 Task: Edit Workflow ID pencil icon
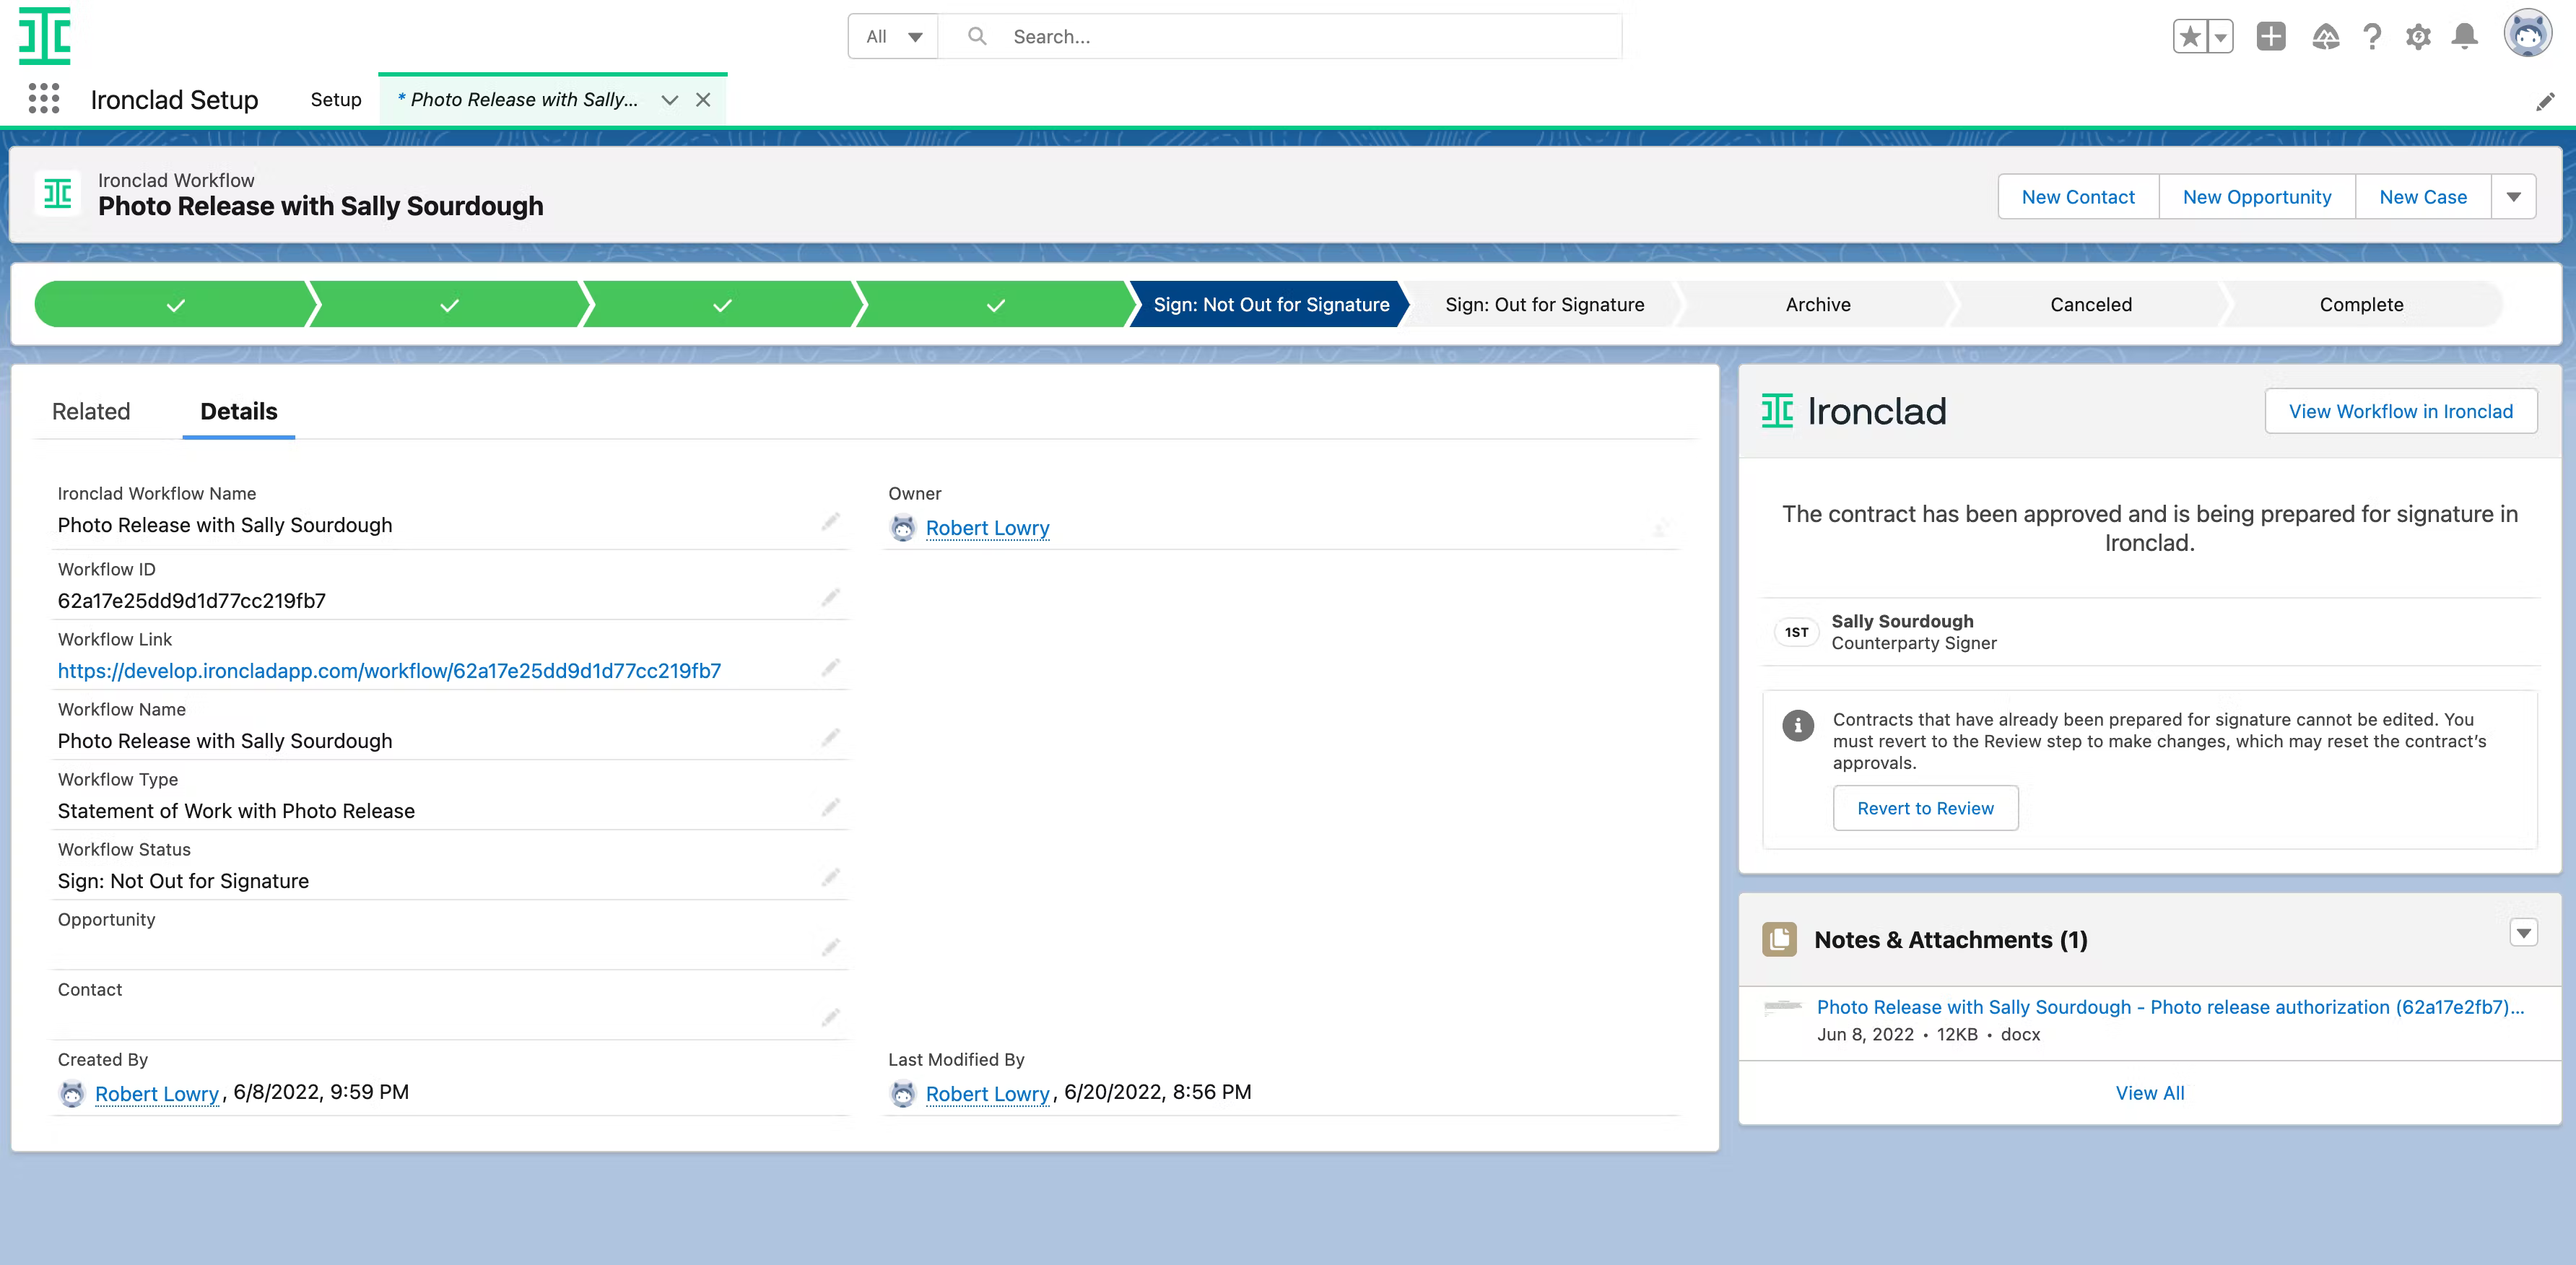click(830, 598)
